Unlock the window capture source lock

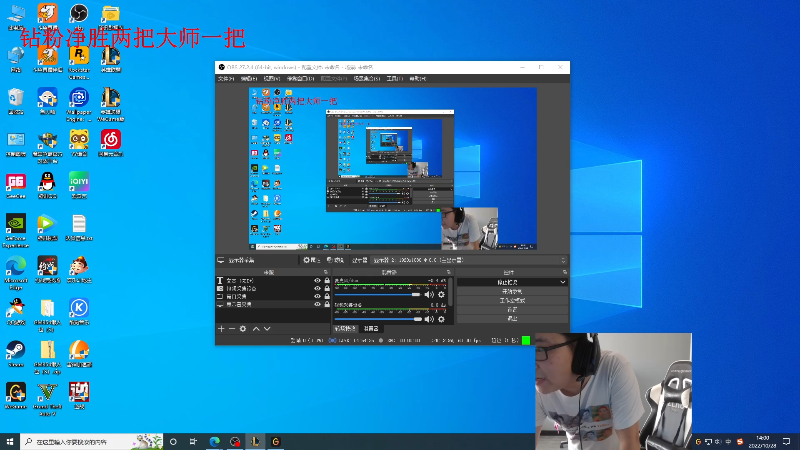tap(327, 296)
